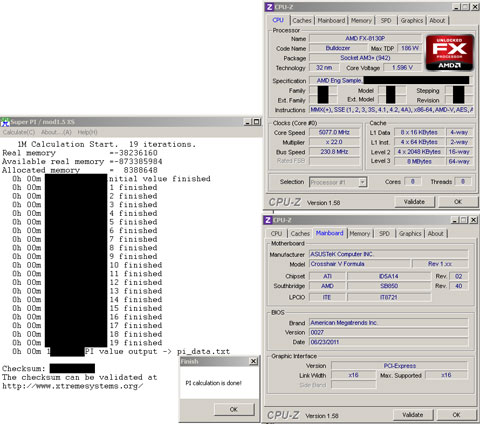
Task: Minimize the top CPU-Z window
Action: [x=457, y=7]
